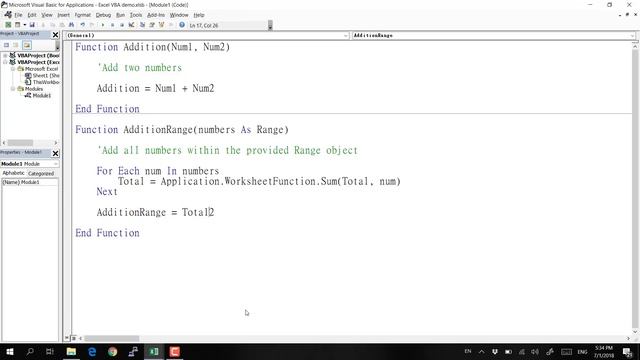The width and height of the screenshot is (640, 360).
Task: Switch to Excel in taskbar
Action: (154, 351)
